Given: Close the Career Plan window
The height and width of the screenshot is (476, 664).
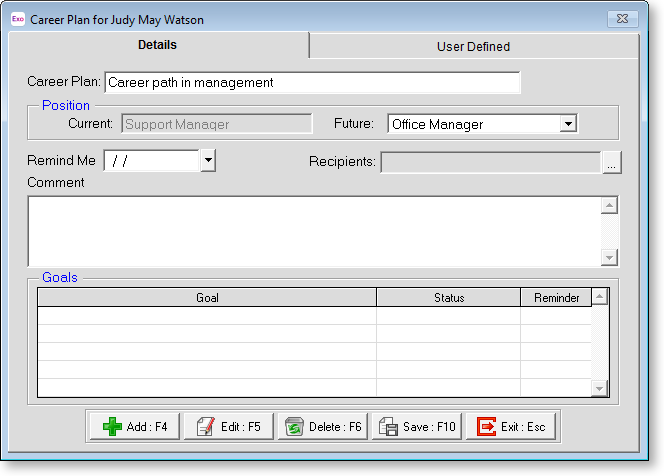Looking at the screenshot, I should click(621, 18).
